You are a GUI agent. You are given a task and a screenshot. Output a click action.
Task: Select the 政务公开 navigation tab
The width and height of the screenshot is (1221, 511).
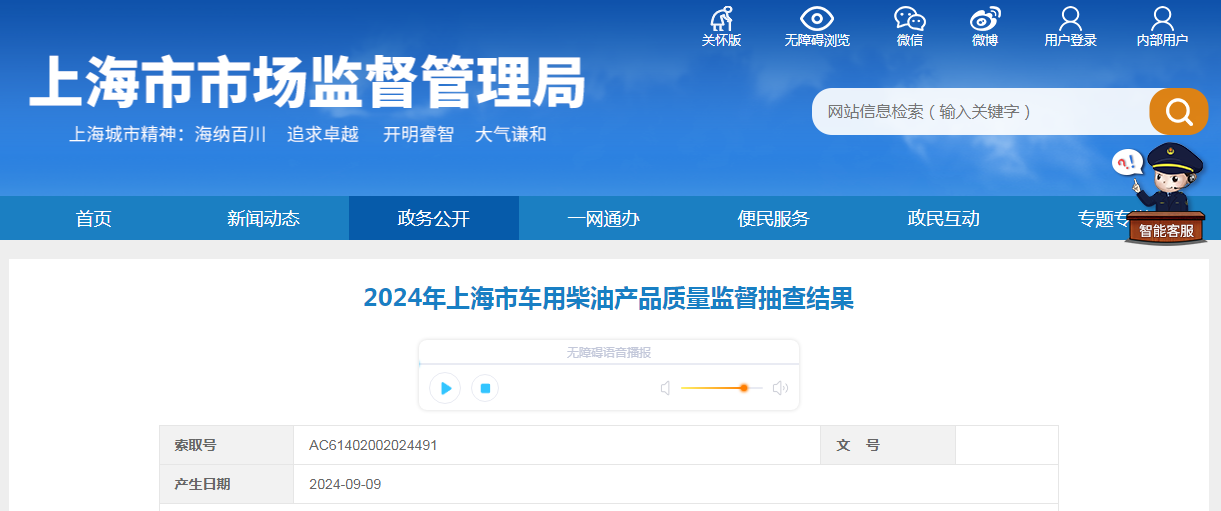click(x=434, y=218)
